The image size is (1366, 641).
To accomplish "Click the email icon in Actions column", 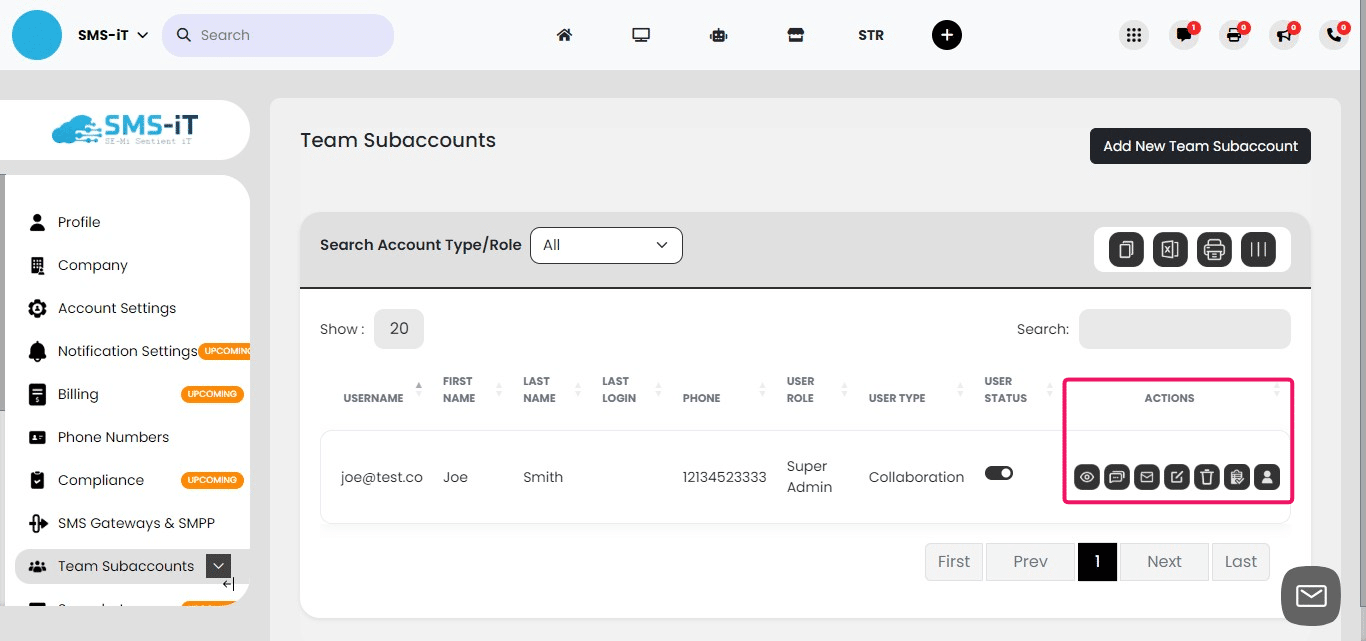I will pyautogui.click(x=1147, y=477).
